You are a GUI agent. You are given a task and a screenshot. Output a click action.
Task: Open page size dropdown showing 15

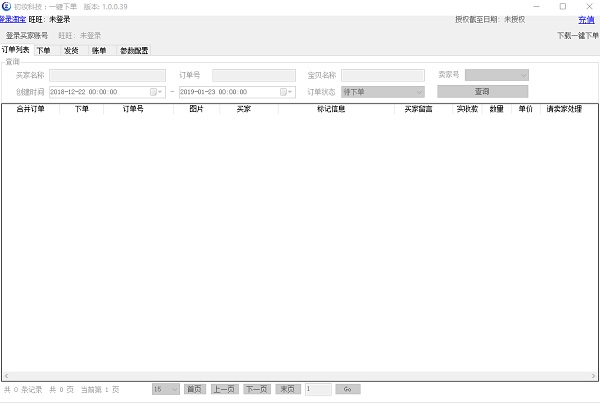pyautogui.click(x=166, y=389)
